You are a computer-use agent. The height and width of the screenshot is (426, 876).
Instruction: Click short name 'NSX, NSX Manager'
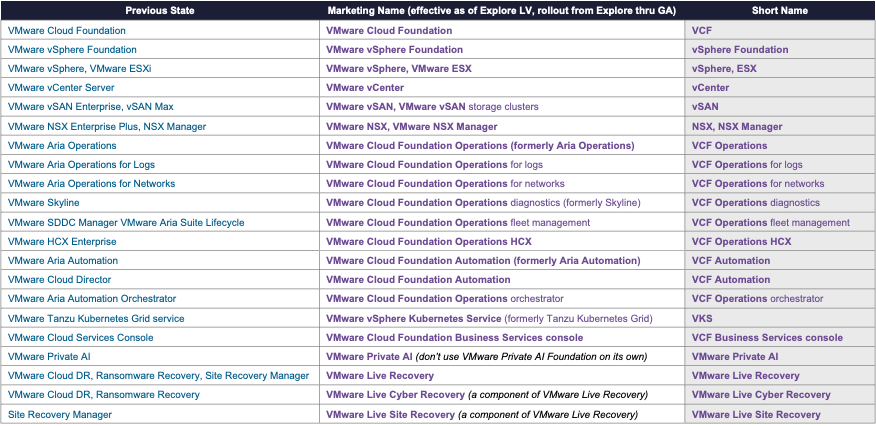pyautogui.click(x=780, y=127)
